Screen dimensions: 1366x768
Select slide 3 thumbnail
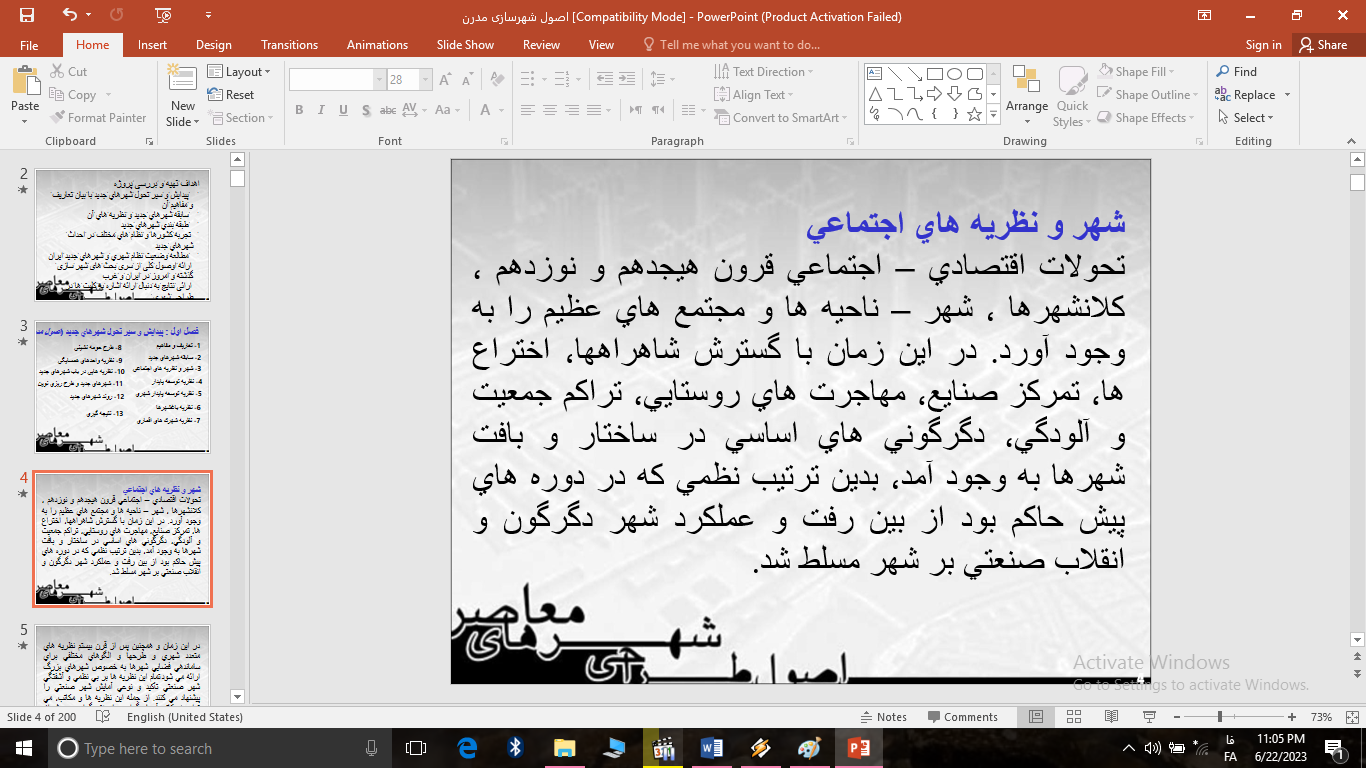(x=122, y=386)
